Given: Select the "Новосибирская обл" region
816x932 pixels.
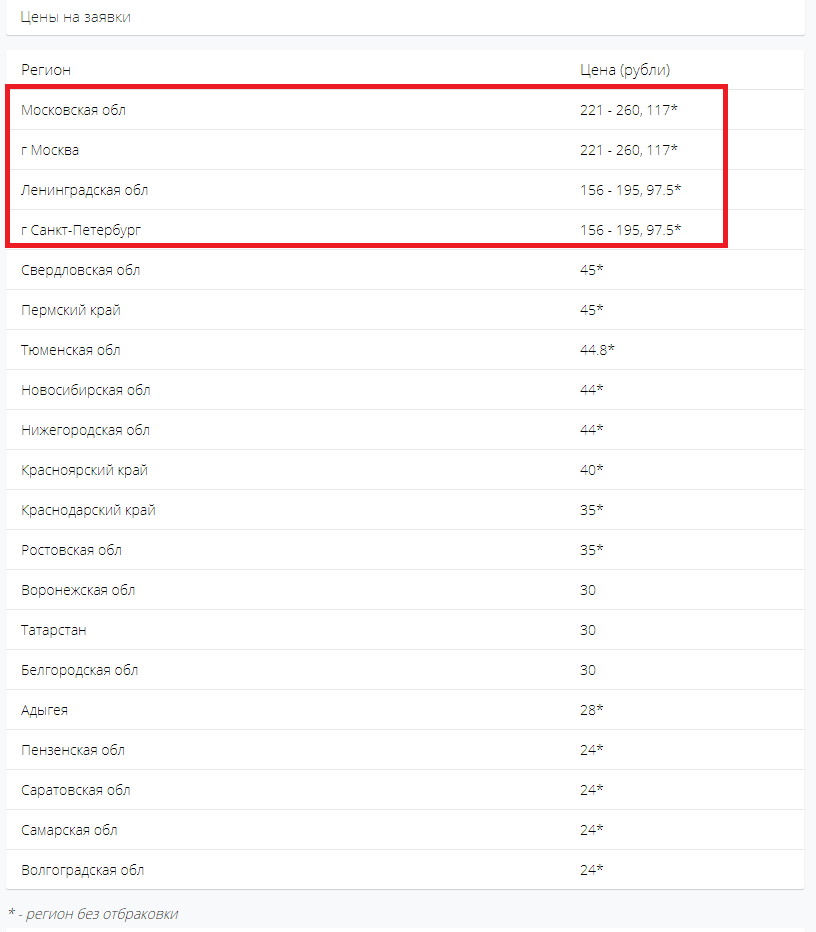Looking at the screenshot, I should click(x=86, y=390).
